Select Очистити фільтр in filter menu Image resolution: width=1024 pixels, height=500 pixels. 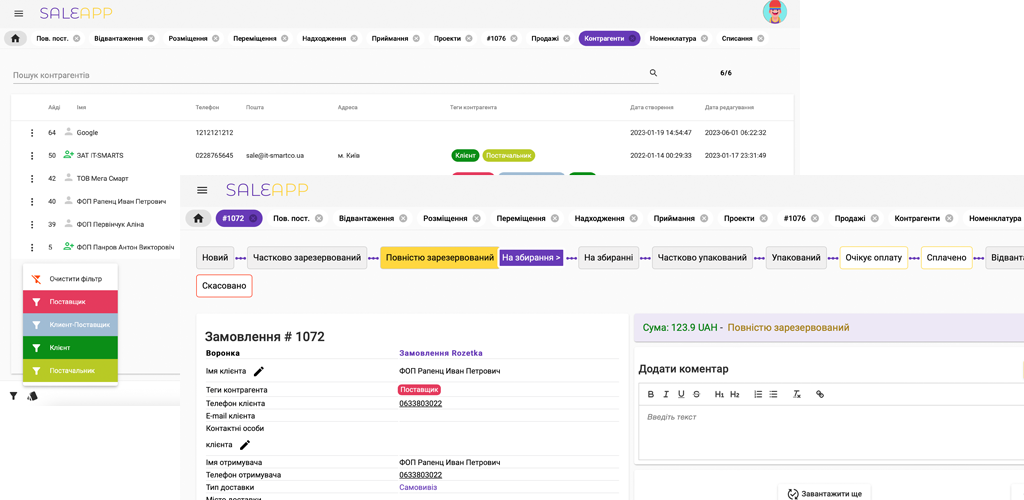pos(70,279)
